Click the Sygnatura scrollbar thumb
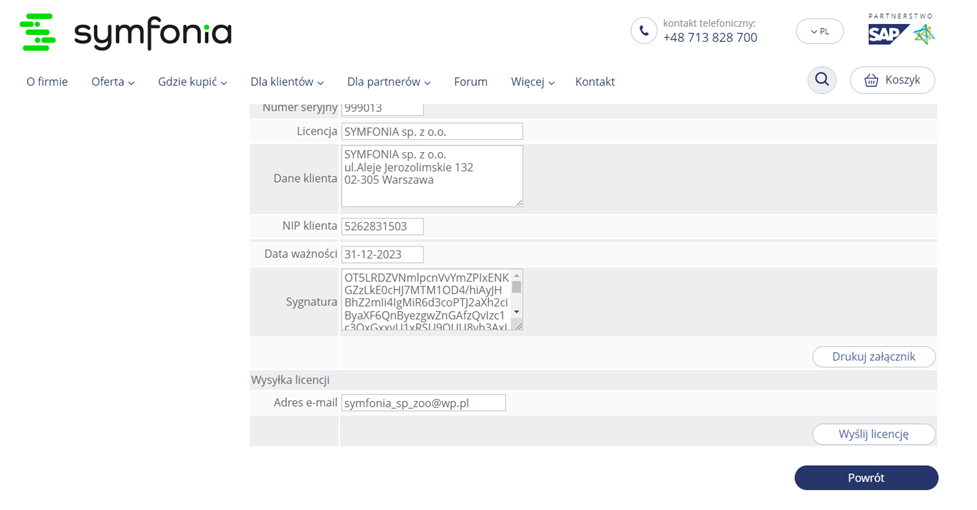This screenshot has width=977, height=510. (x=517, y=287)
